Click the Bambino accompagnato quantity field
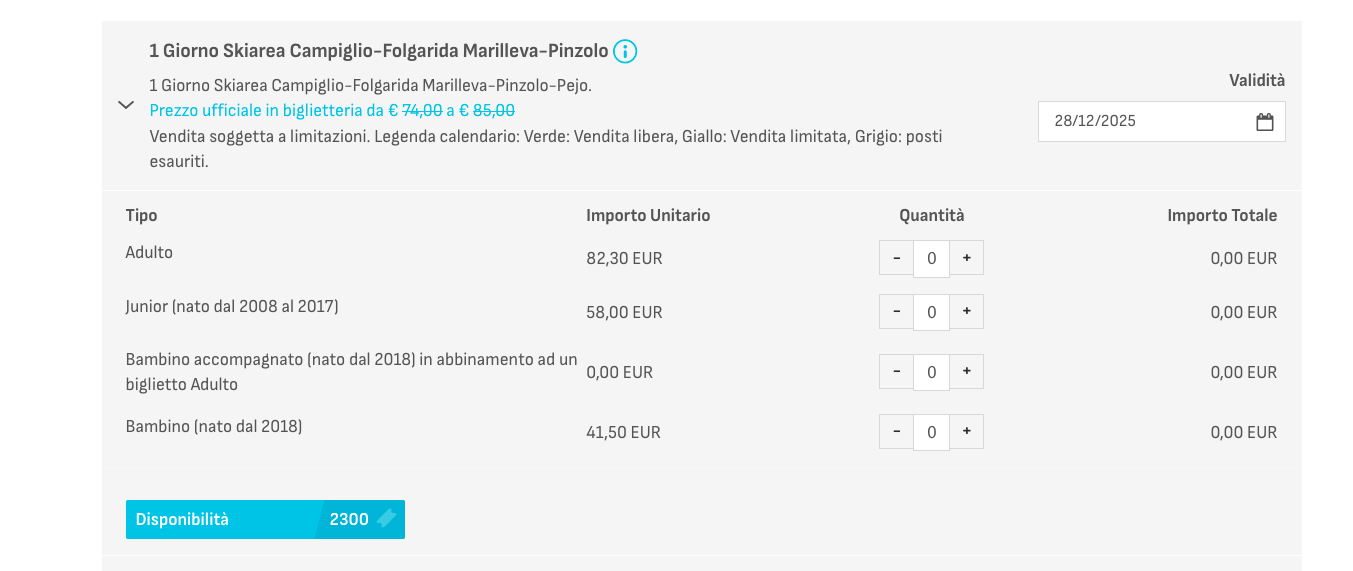The width and height of the screenshot is (1353, 571). click(931, 372)
